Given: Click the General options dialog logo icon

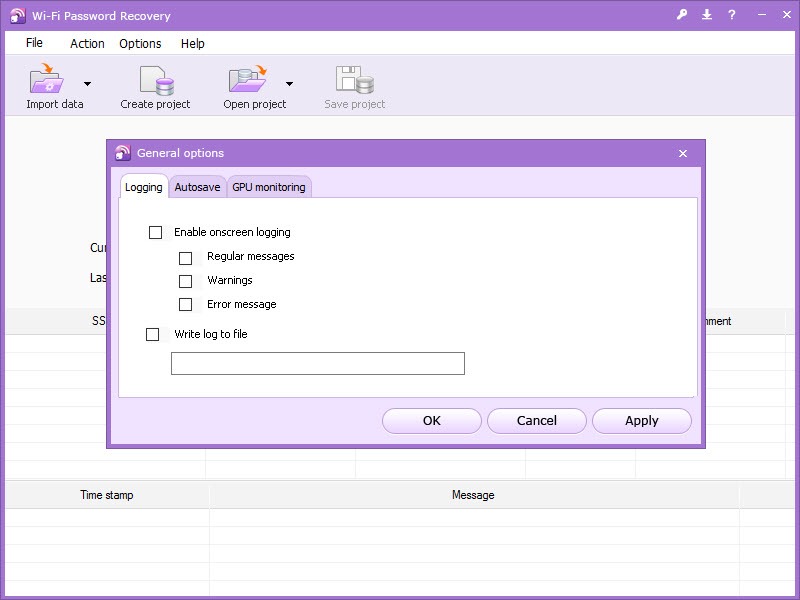Looking at the screenshot, I should (x=122, y=153).
